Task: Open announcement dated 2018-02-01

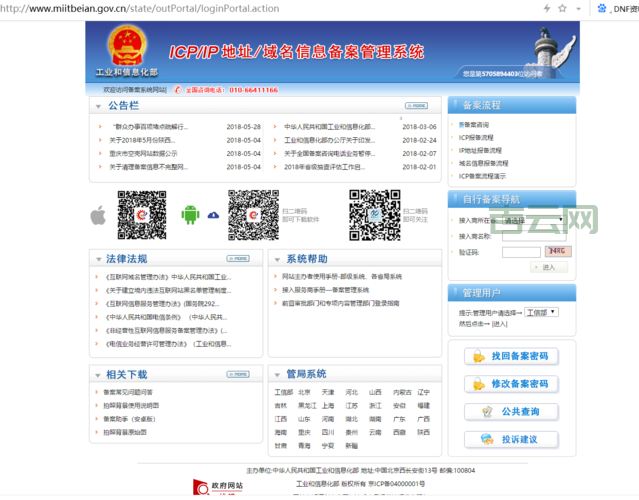Action: [x=324, y=167]
